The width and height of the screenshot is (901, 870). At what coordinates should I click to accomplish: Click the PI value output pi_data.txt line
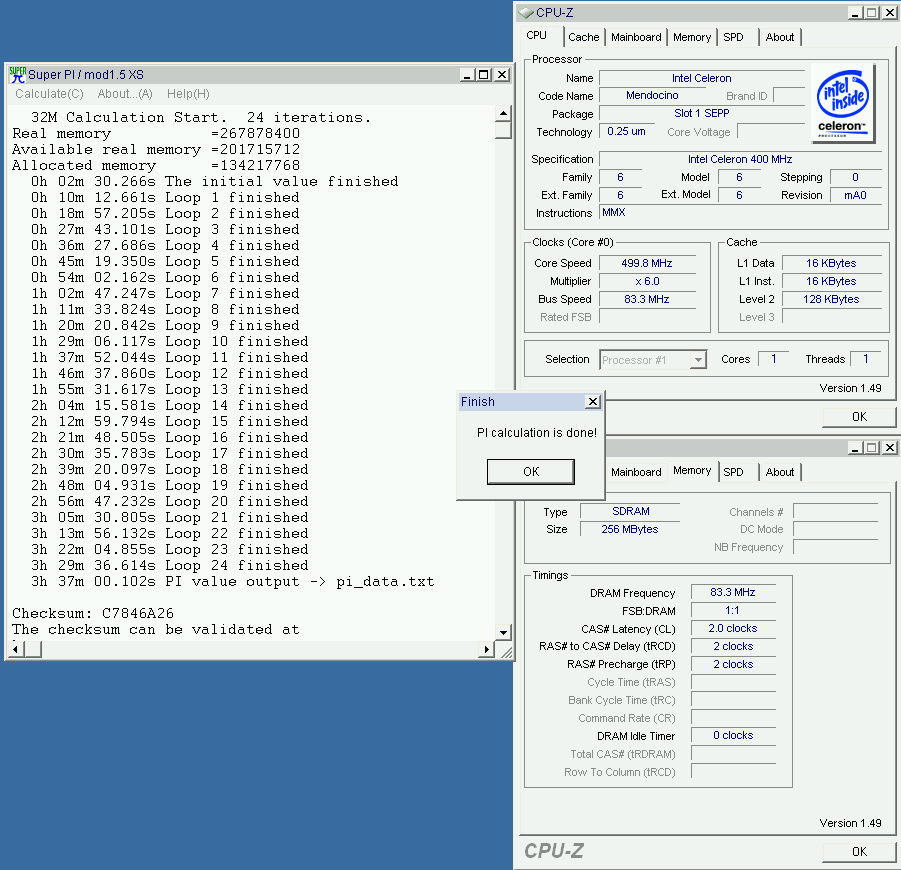[233, 582]
